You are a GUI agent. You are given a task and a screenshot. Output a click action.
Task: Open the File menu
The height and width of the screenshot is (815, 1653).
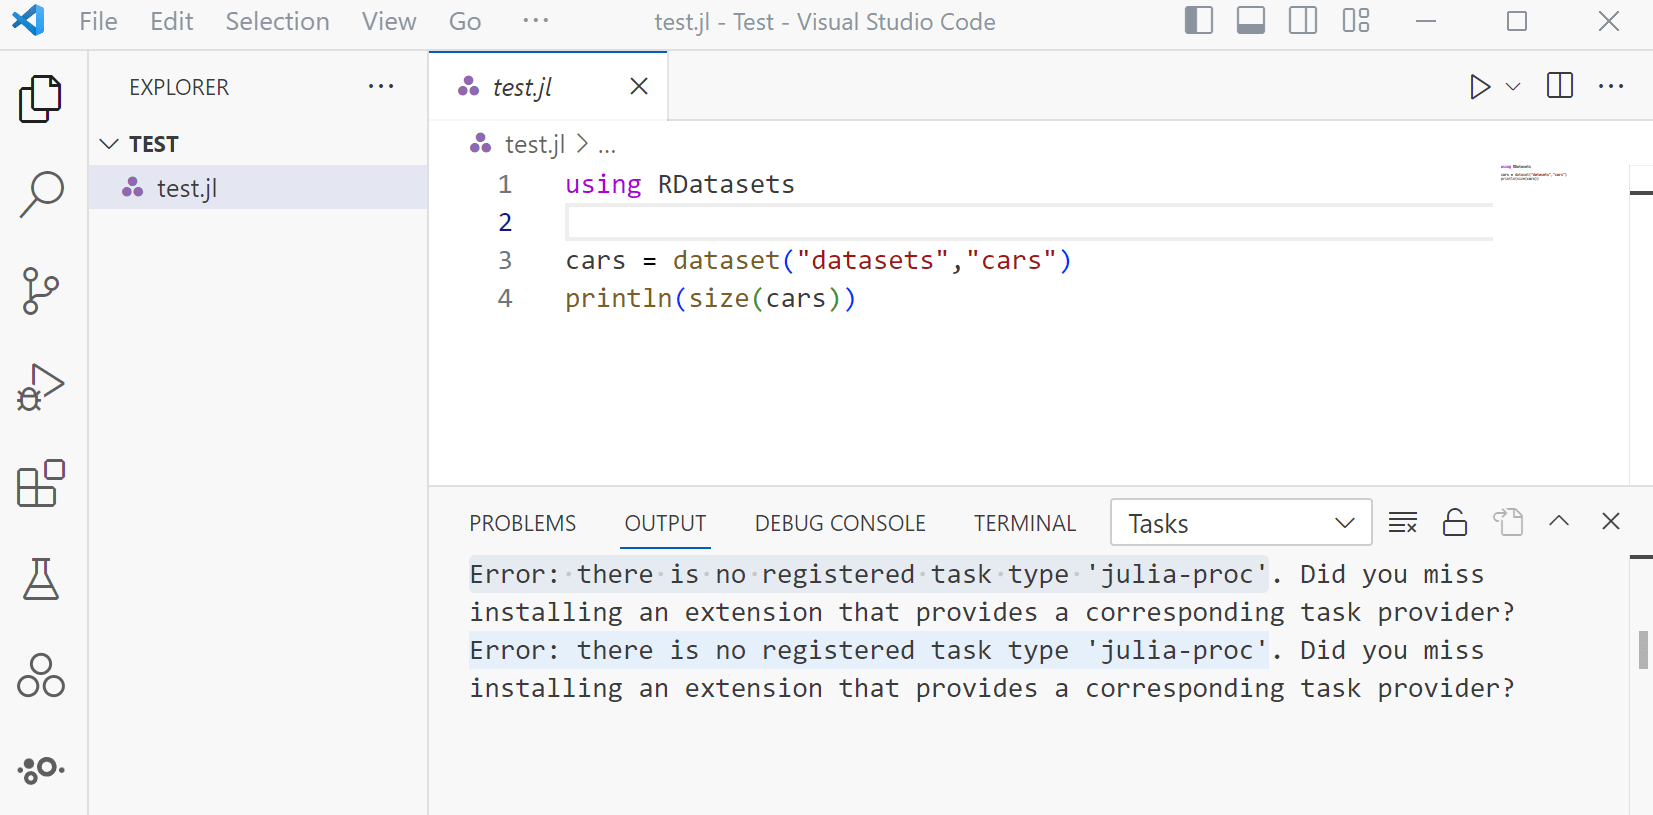click(x=98, y=21)
